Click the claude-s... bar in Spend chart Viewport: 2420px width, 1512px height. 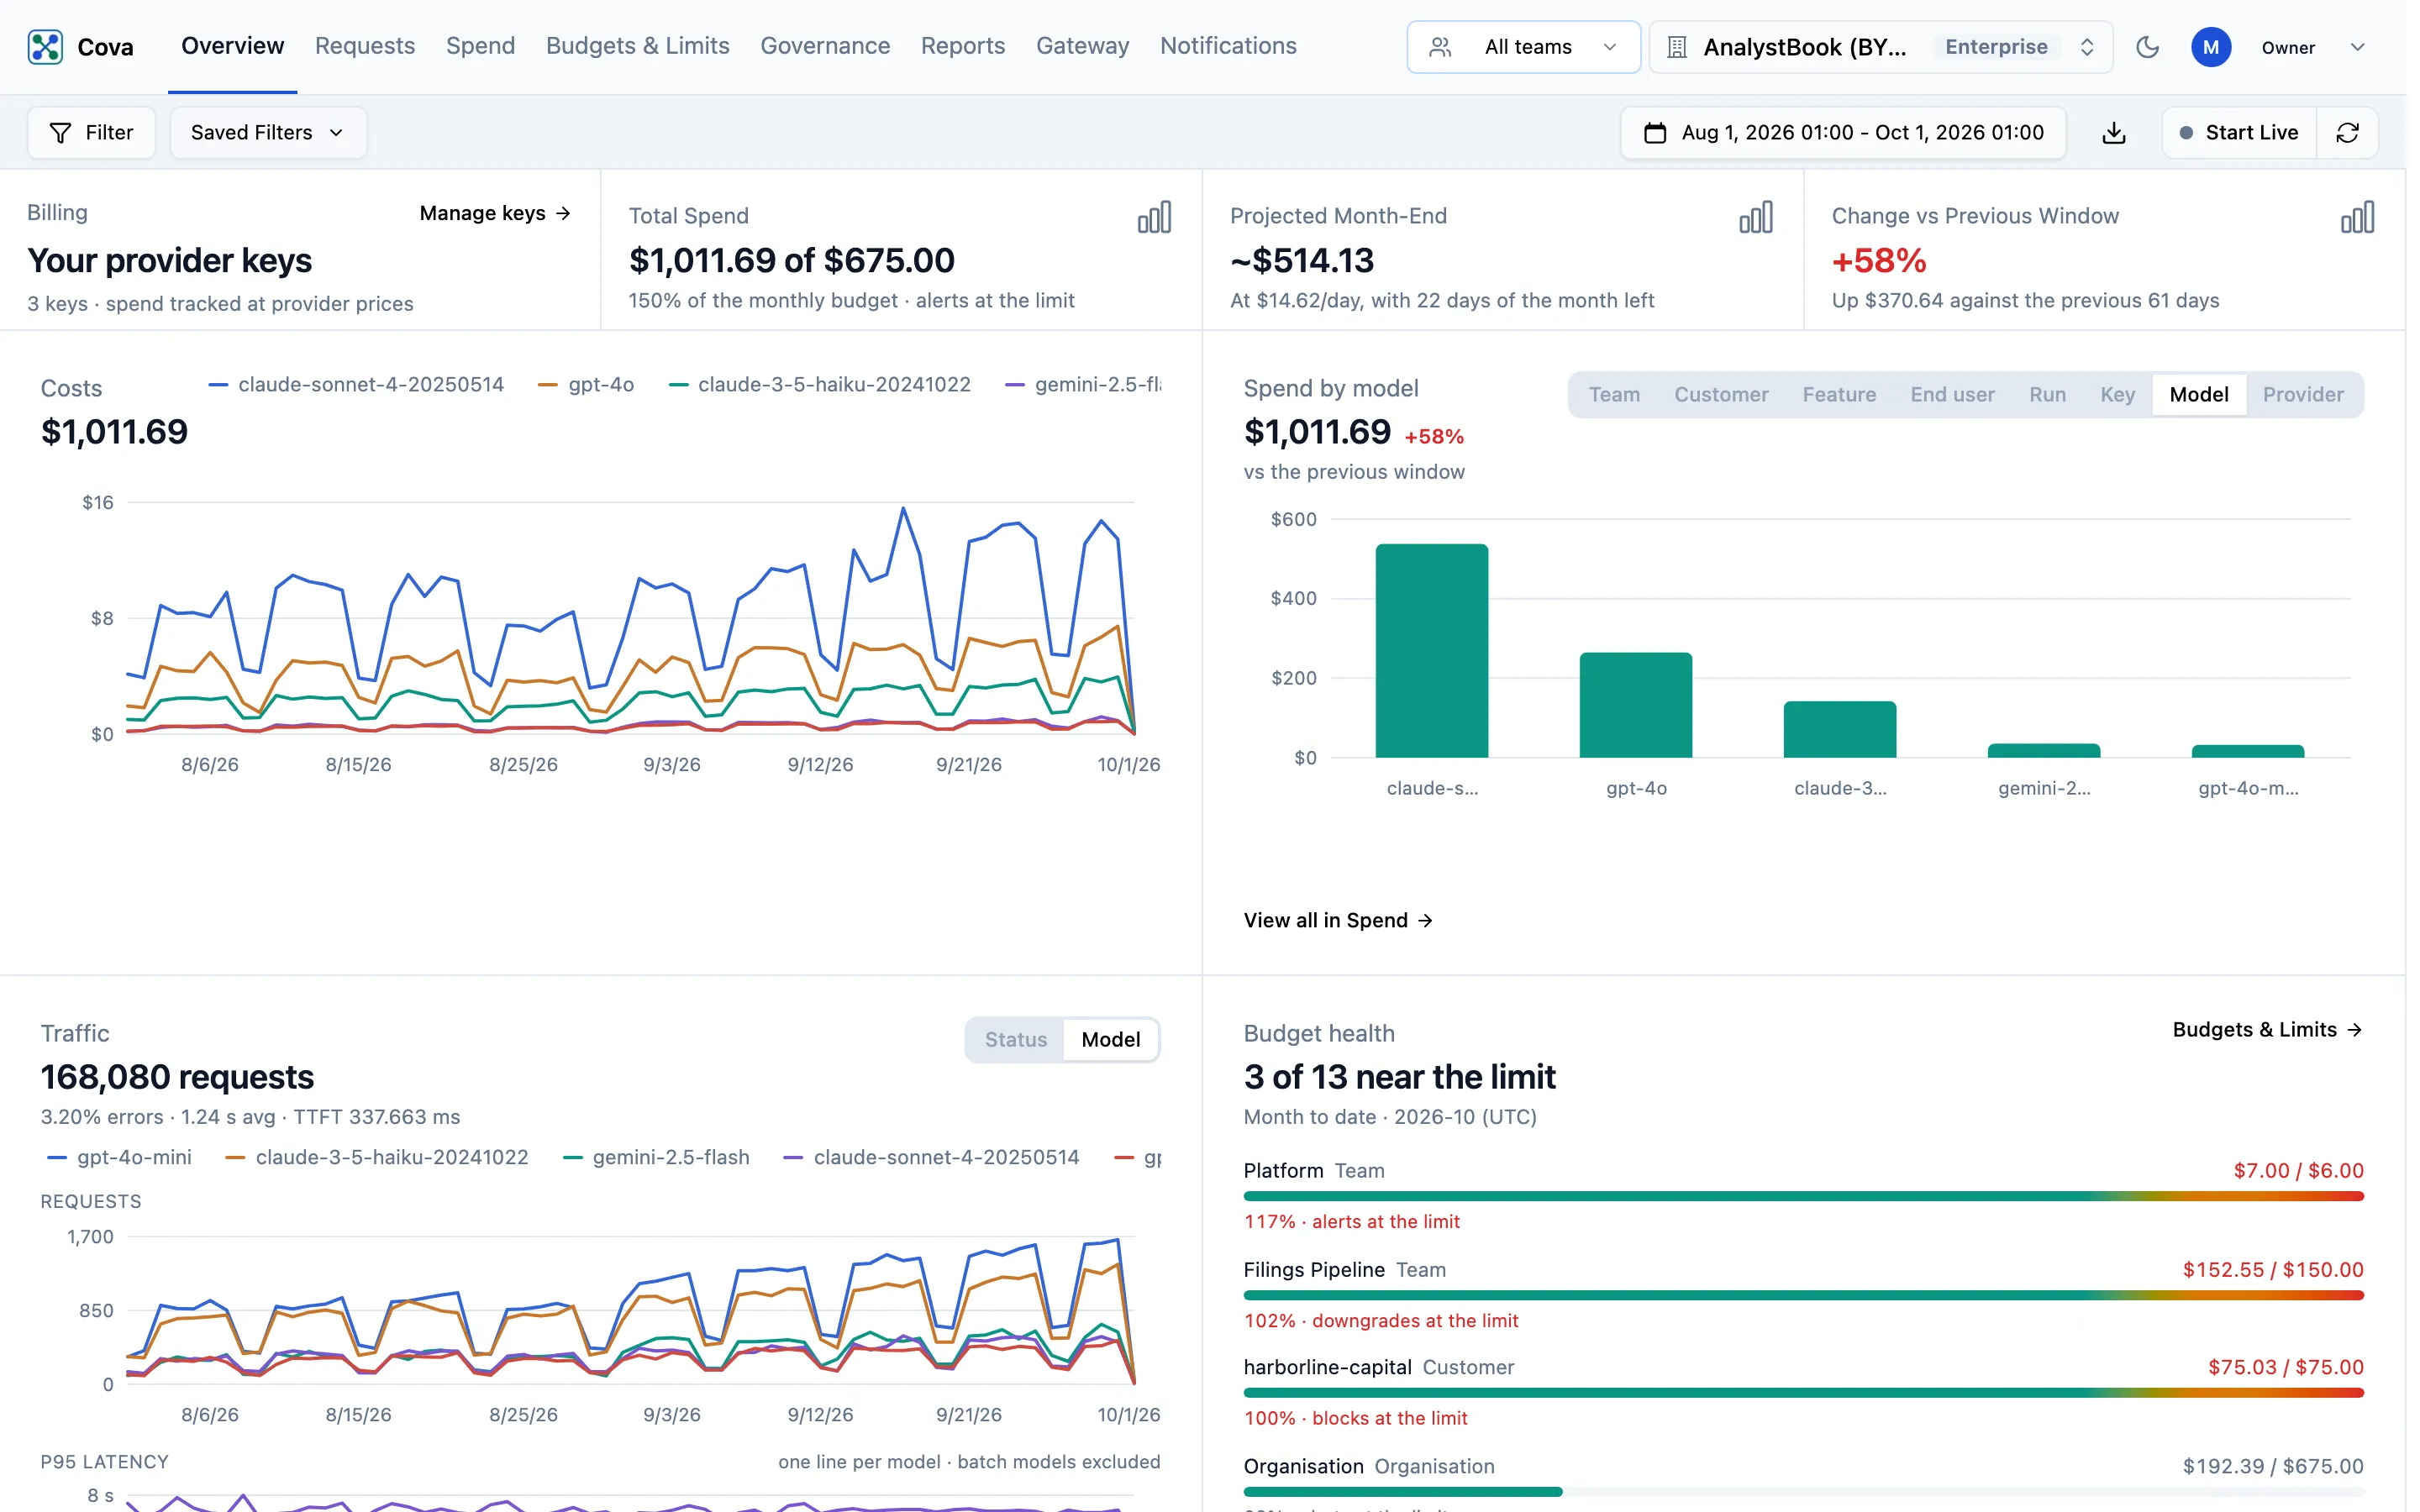tap(1431, 651)
